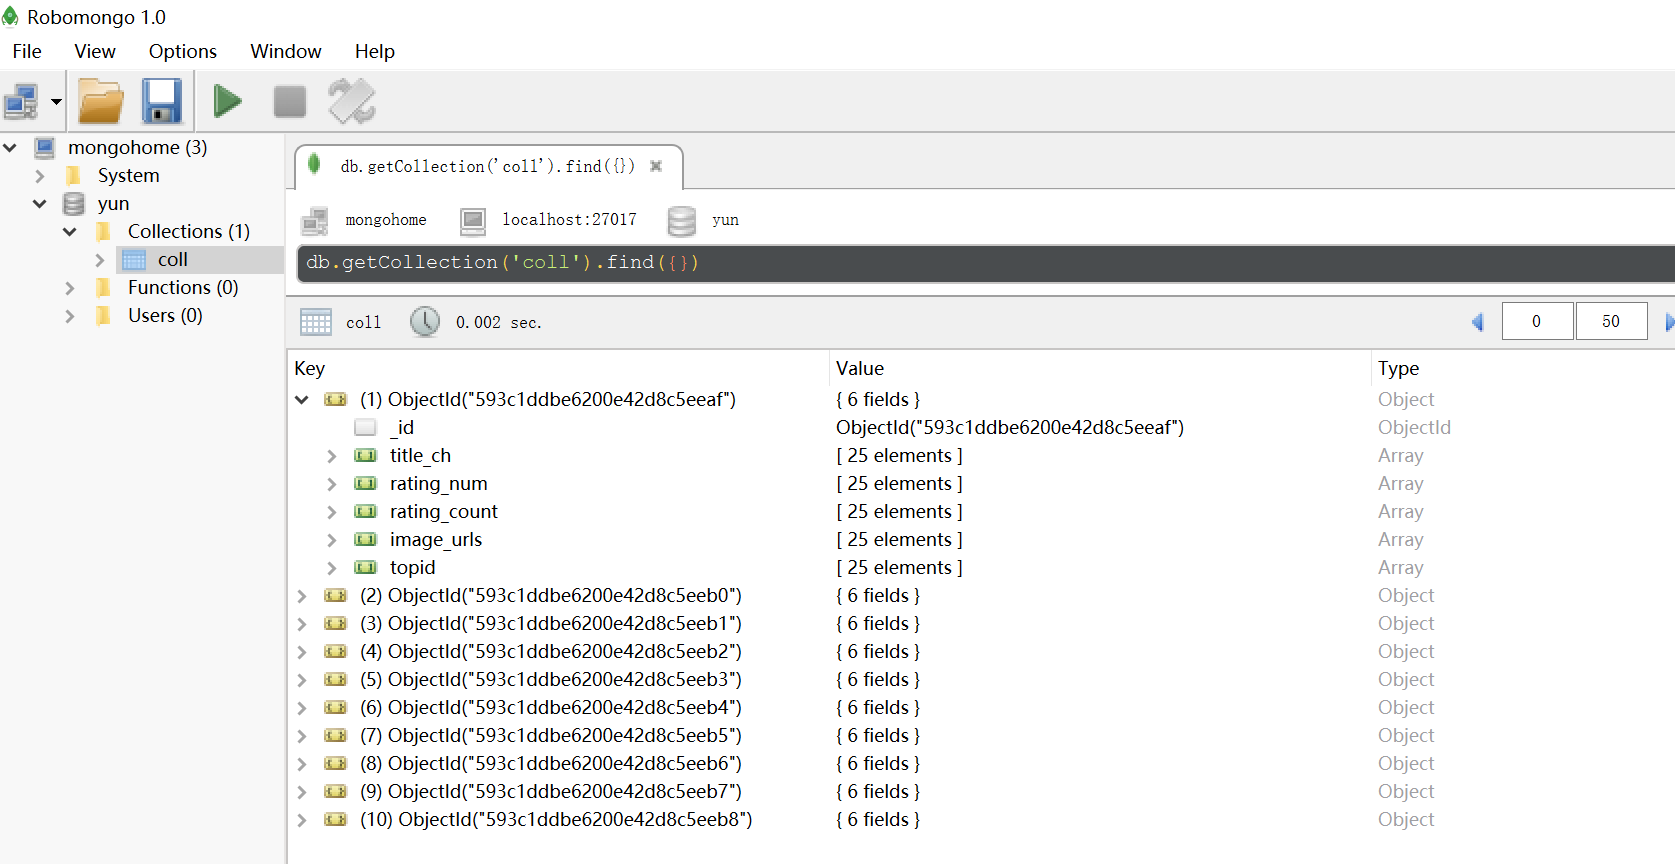
Task: Select document (4) ObjectId row
Action: (980, 651)
